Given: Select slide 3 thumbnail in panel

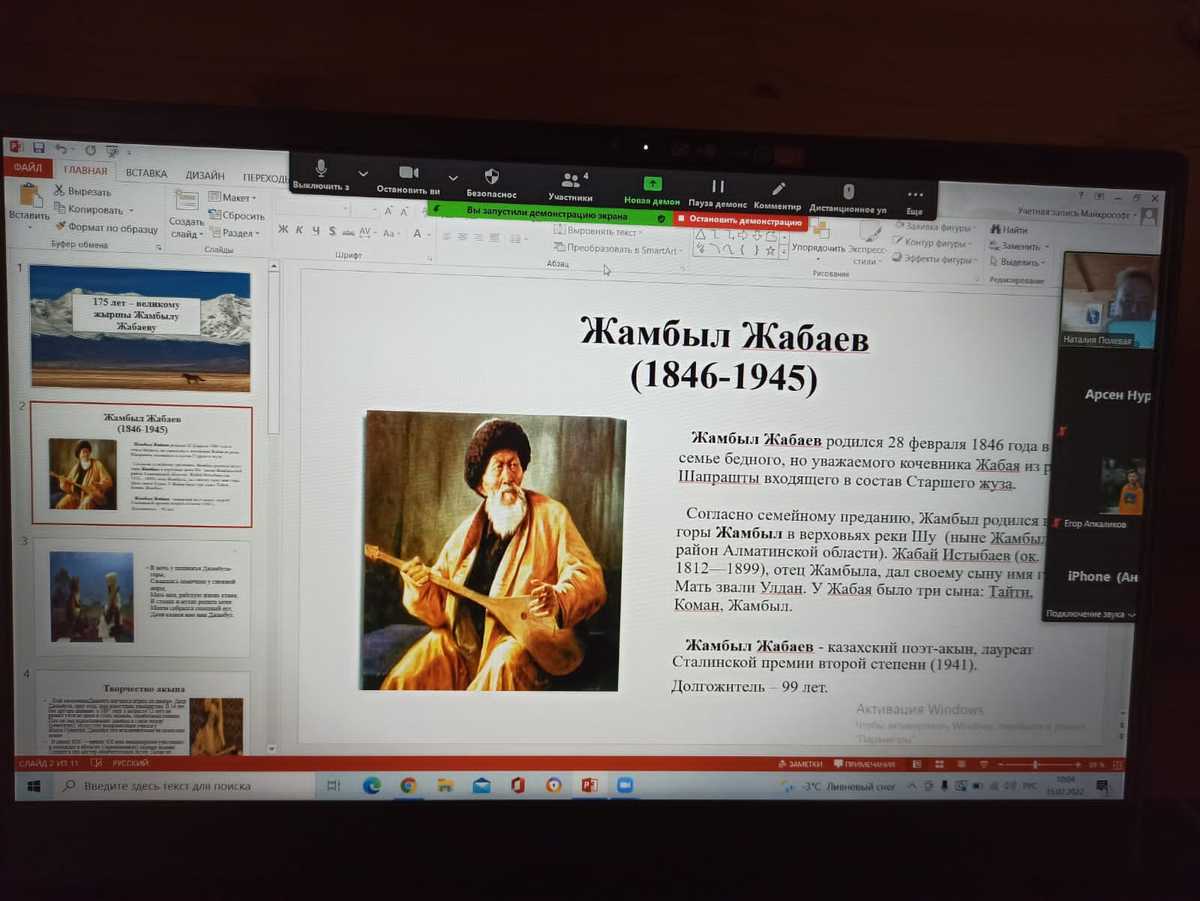Looking at the screenshot, I should coord(142,596).
